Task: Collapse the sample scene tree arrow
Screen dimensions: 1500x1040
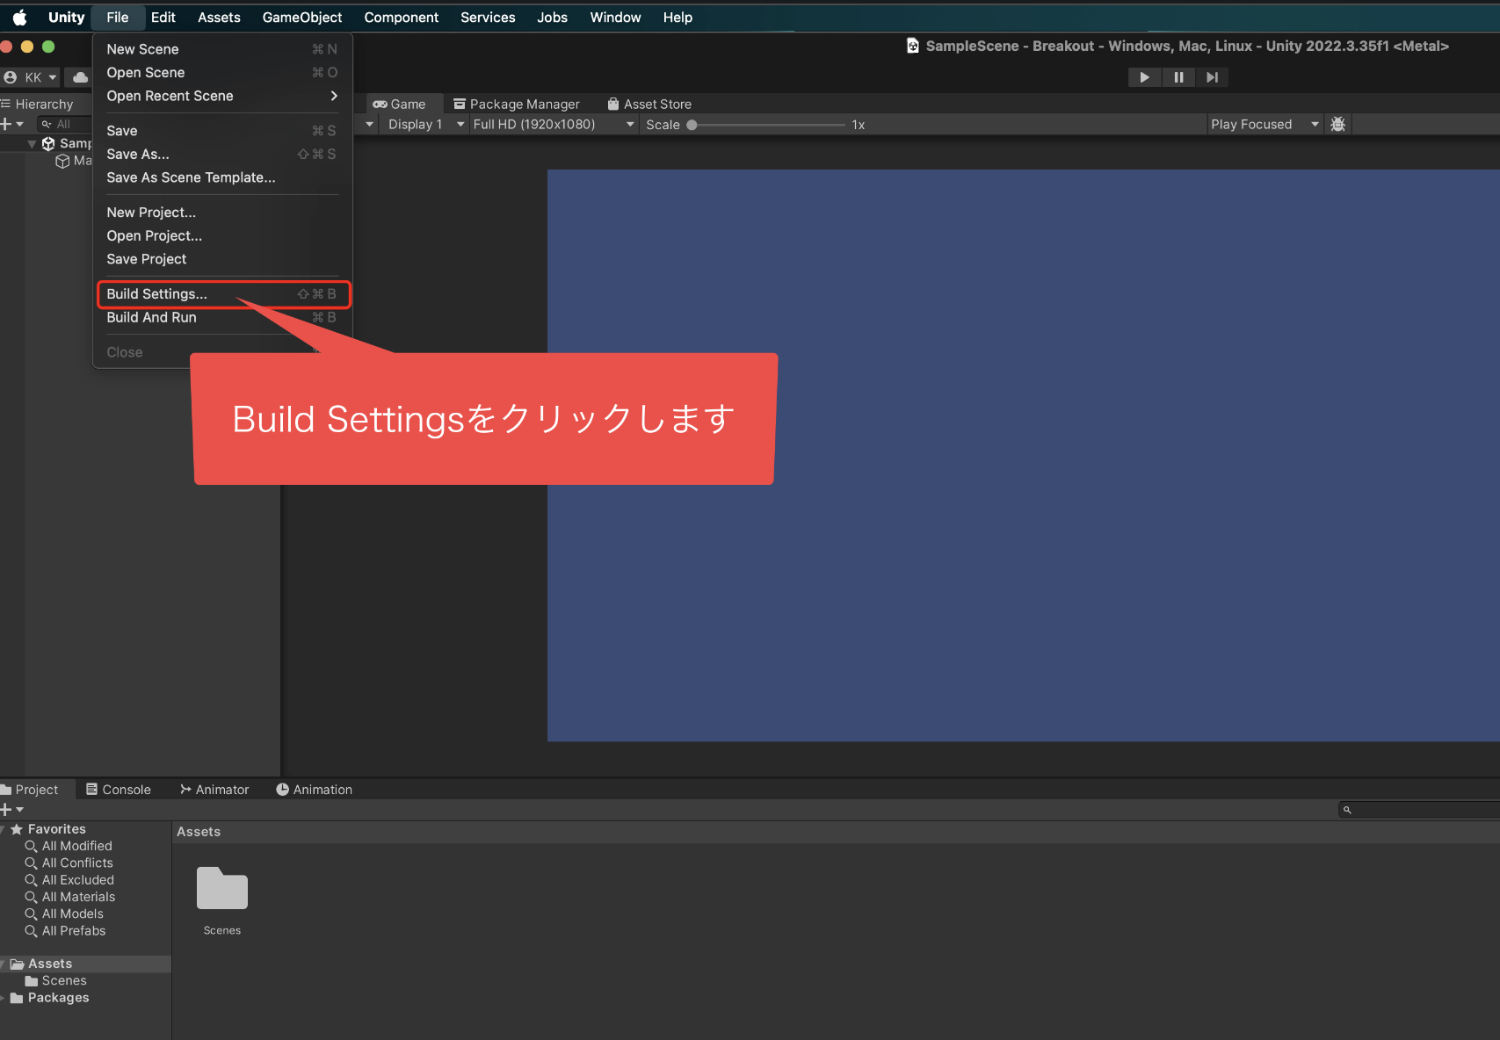Action: click(x=32, y=144)
